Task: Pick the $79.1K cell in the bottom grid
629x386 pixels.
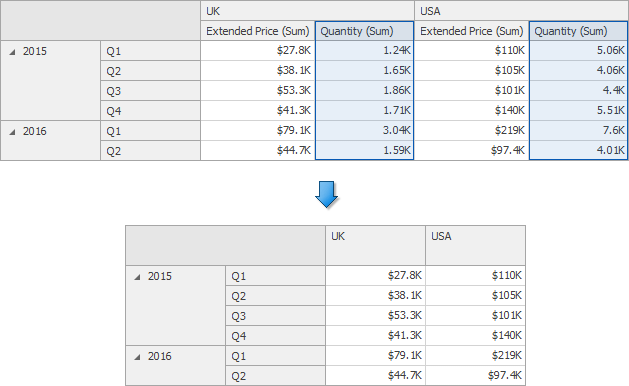Action: [x=375, y=356]
